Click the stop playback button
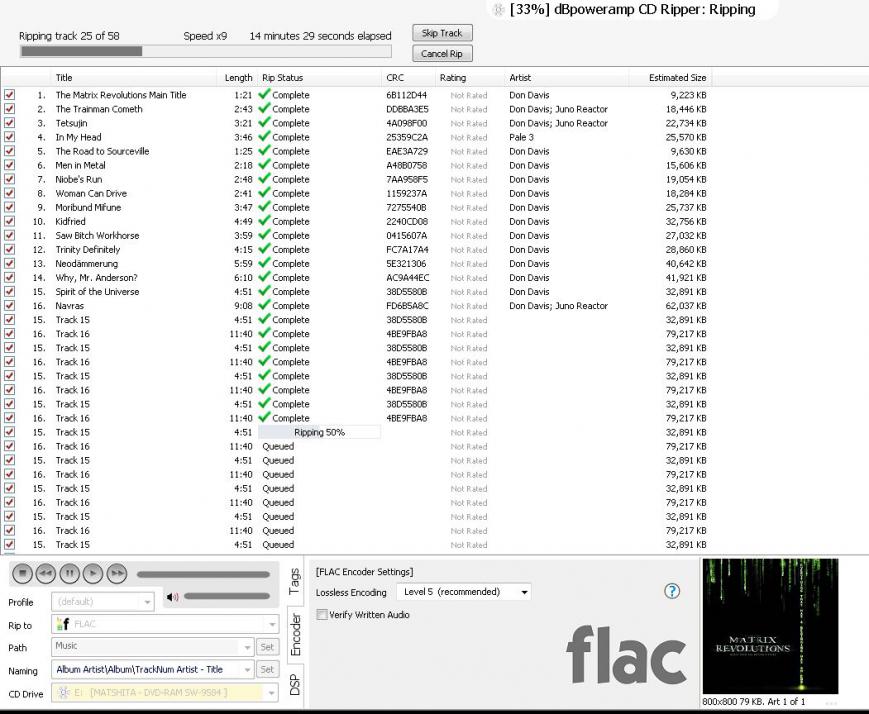The width and height of the screenshot is (869, 714). coord(22,573)
